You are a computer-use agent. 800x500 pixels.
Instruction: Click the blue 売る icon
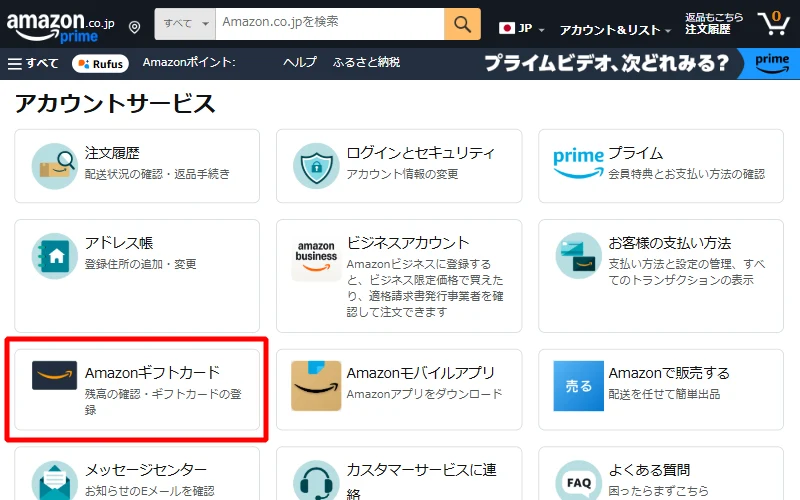[x=579, y=386]
